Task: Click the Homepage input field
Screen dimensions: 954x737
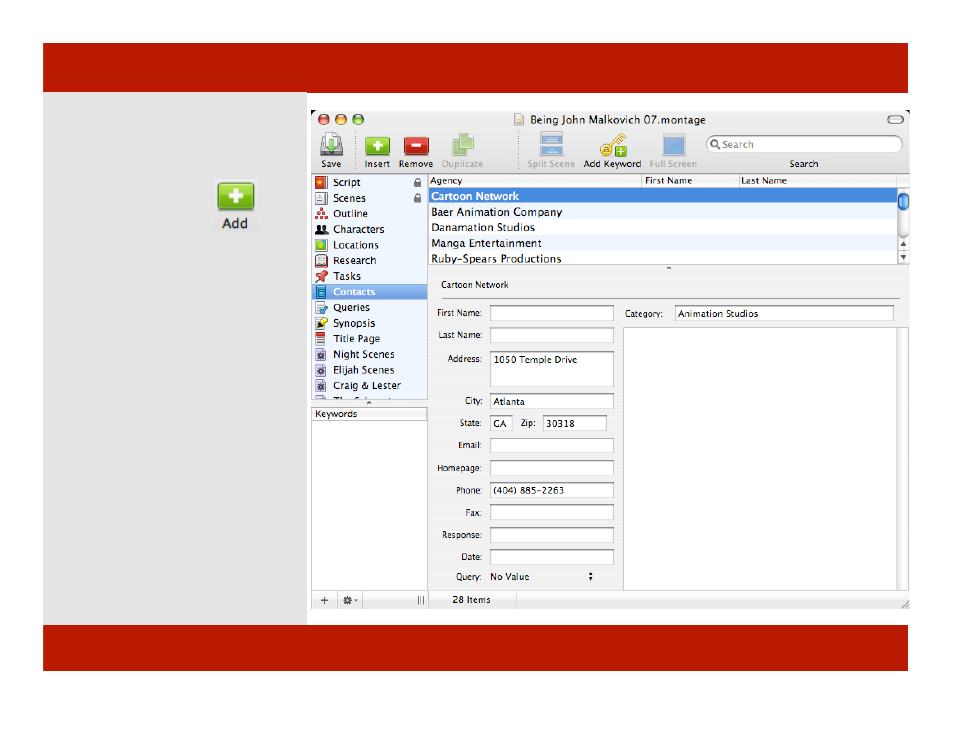Action: click(552, 468)
